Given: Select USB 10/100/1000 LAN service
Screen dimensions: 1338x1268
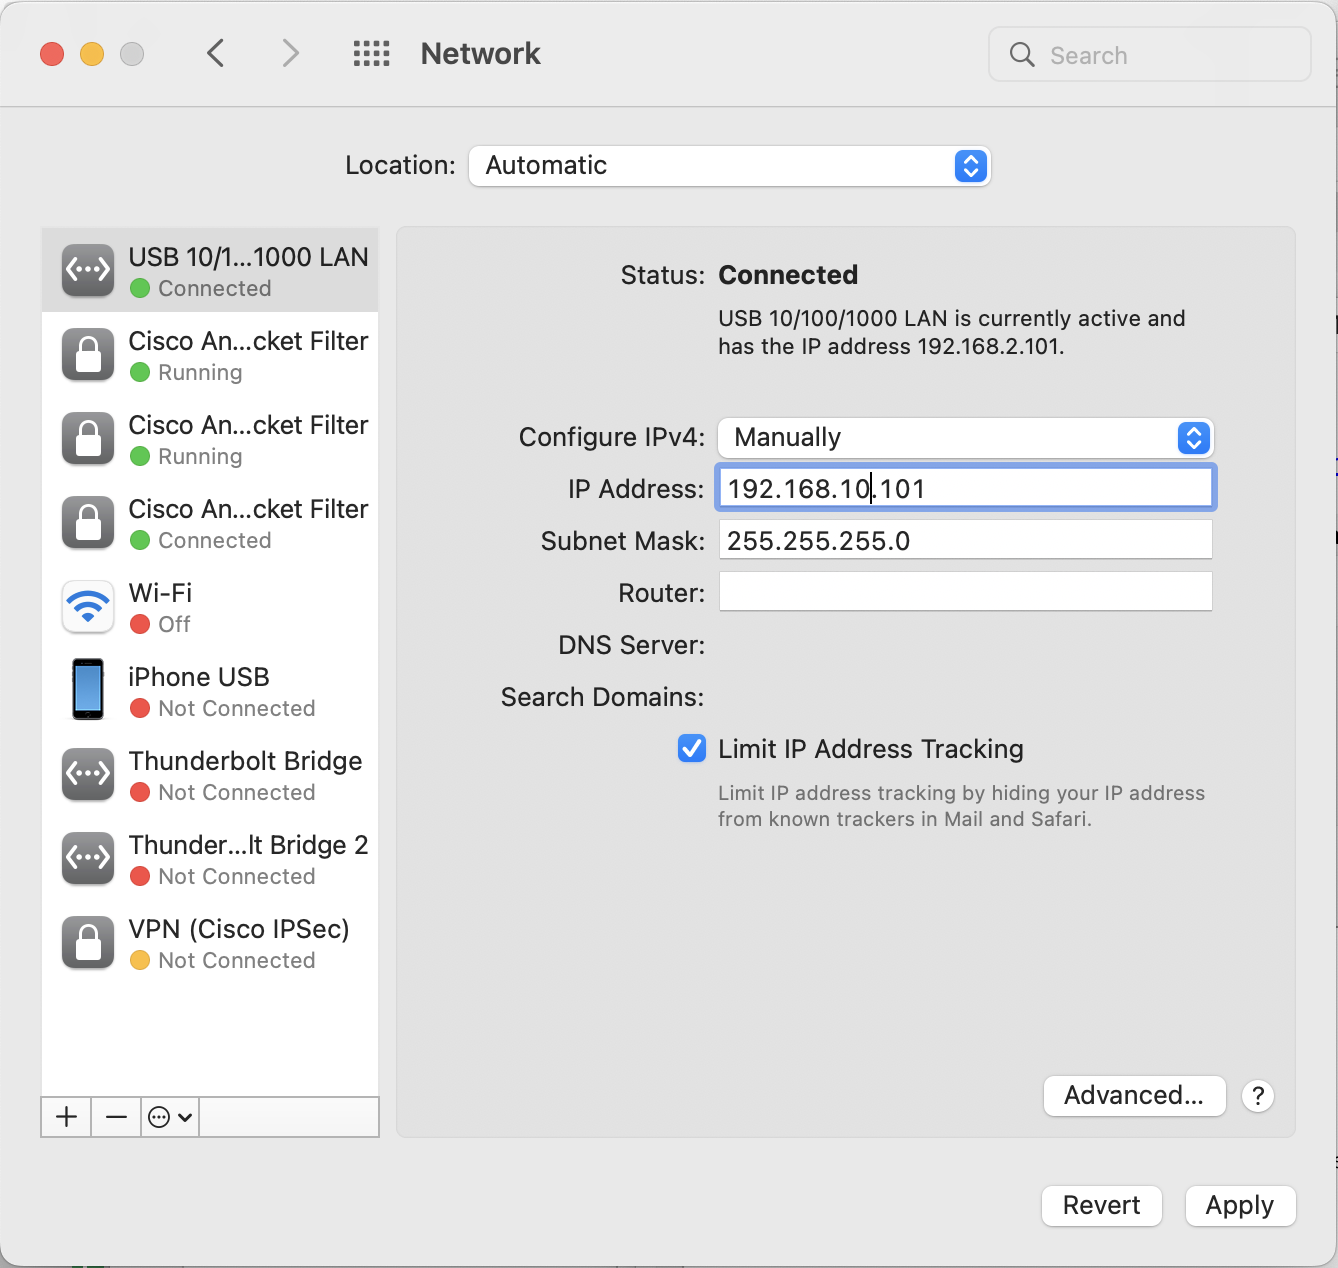Looking at the screenshot, I should 210,271.
